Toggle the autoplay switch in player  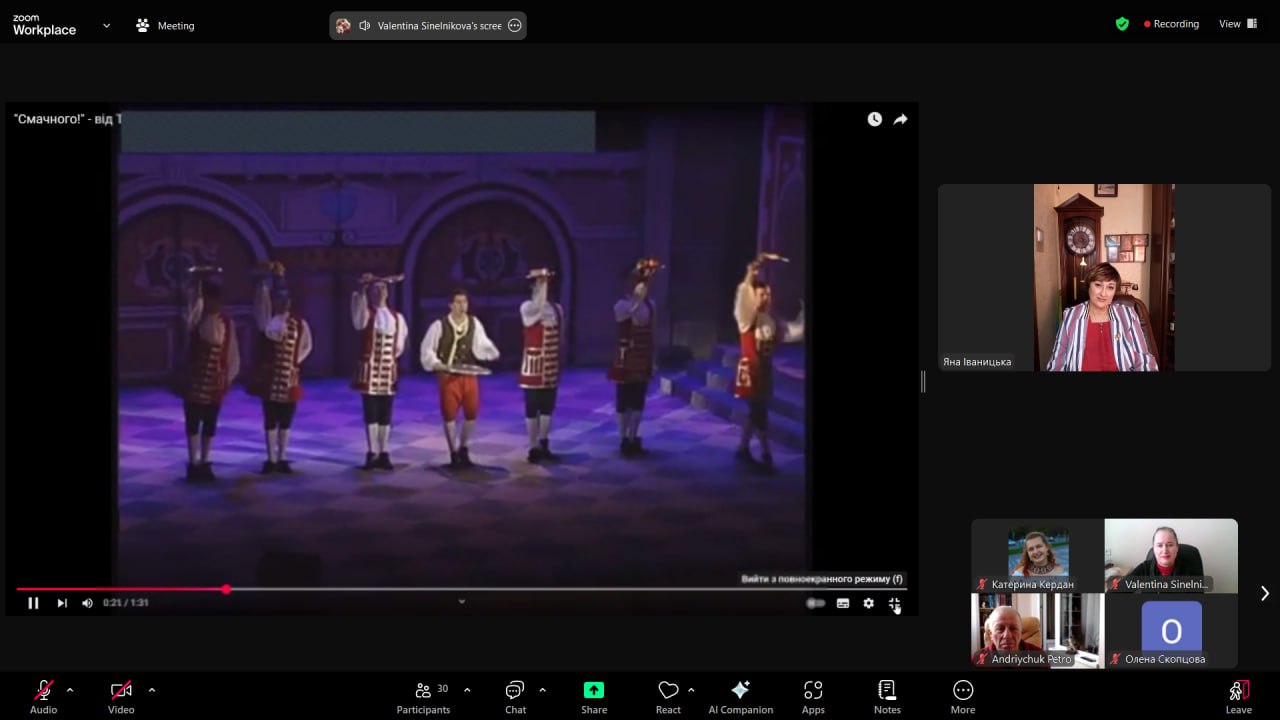[x=816, y=603]
